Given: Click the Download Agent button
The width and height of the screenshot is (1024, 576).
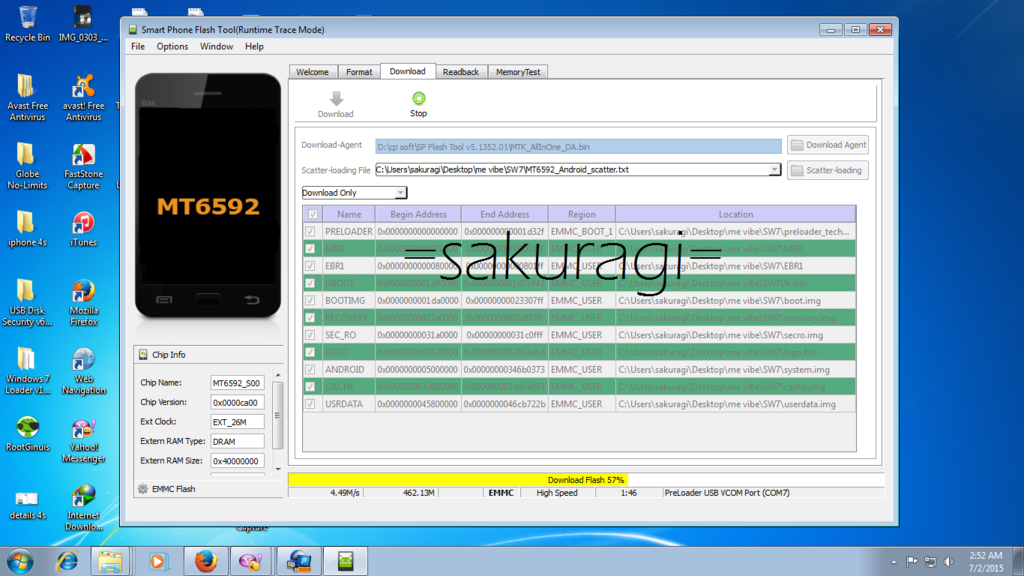Looking at the screenshot, I should [828, 145].
